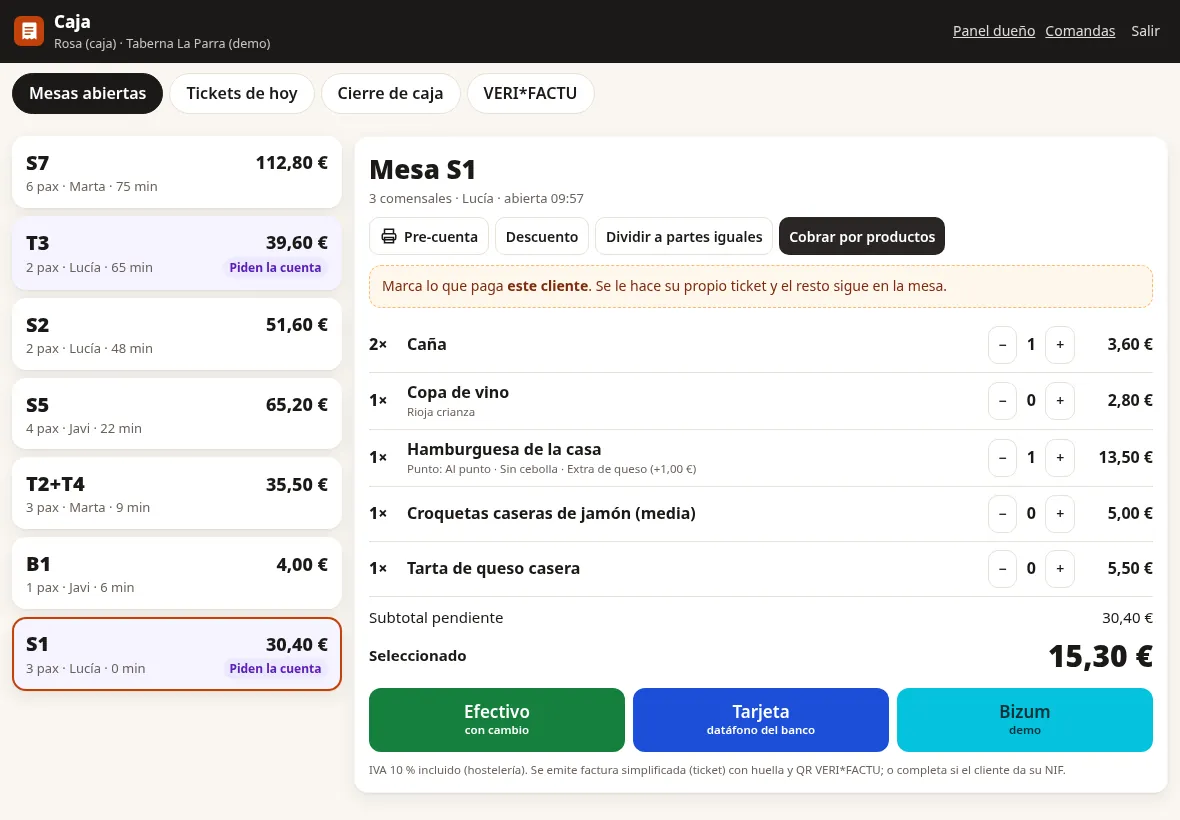
Task: Pay with Tarjeta datáfono del banco
Action: point(761,720)
